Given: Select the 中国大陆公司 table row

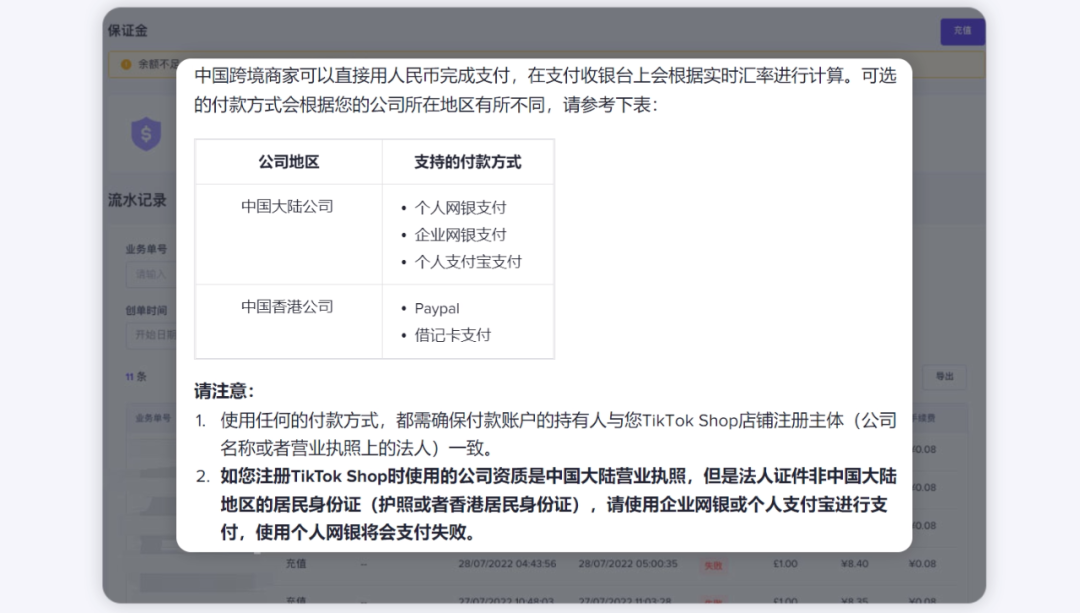Looking at the screenshot, I should (x=292, y=207).
